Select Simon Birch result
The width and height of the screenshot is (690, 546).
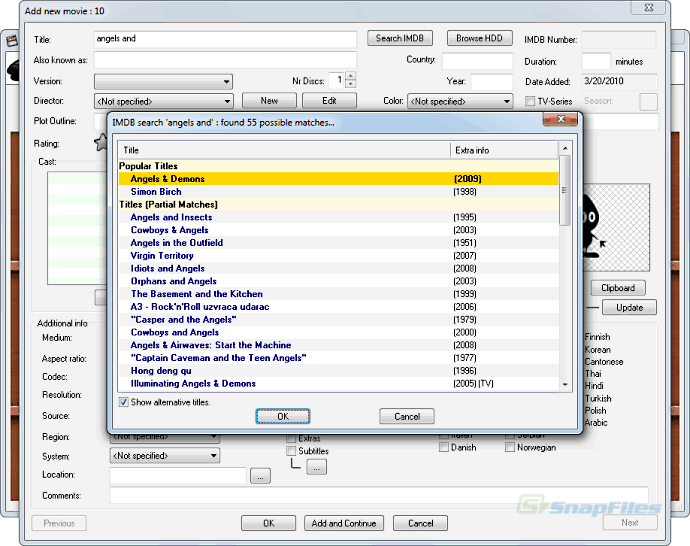coord(338,191)
